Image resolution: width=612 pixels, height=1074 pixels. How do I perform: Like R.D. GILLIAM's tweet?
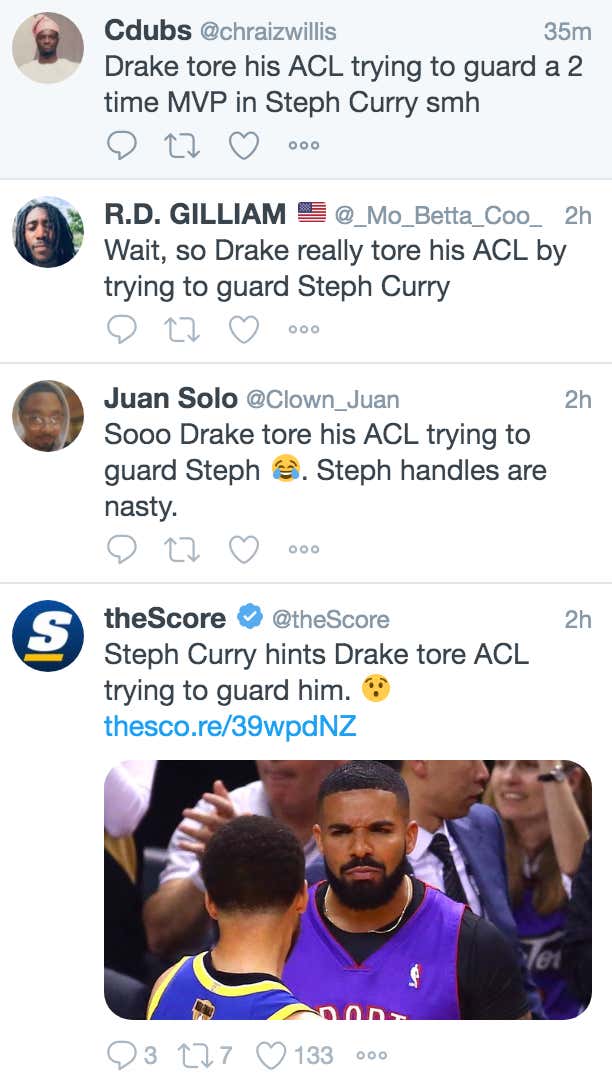tap(243, 329)
